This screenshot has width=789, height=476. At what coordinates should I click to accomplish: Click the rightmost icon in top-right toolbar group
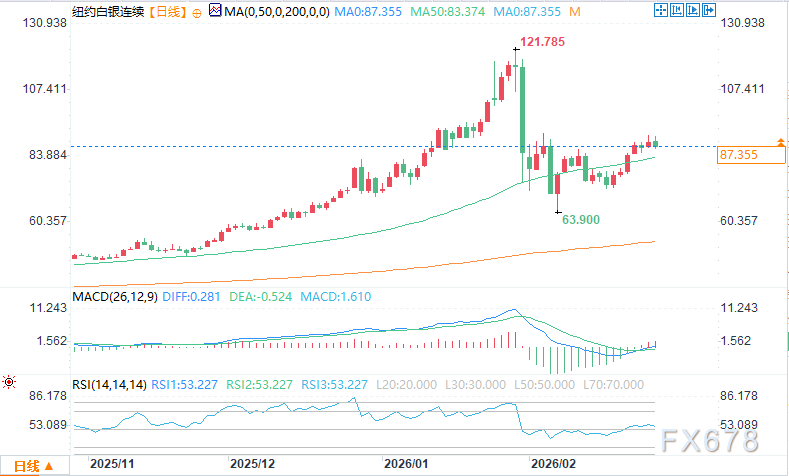coord(708,10)
